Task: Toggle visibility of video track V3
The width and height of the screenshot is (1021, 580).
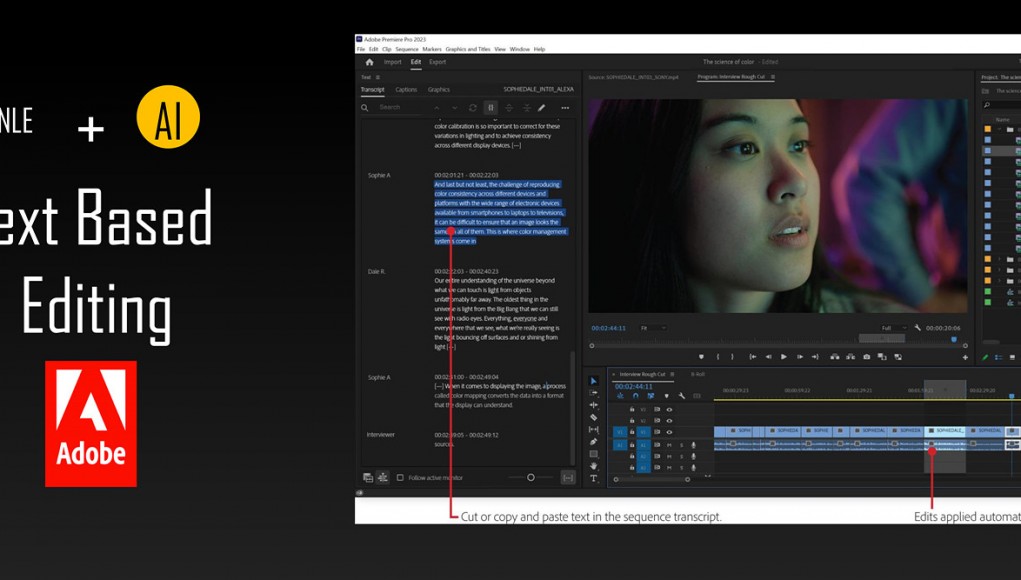Action: pyautogui.click(x=669, y=409)
